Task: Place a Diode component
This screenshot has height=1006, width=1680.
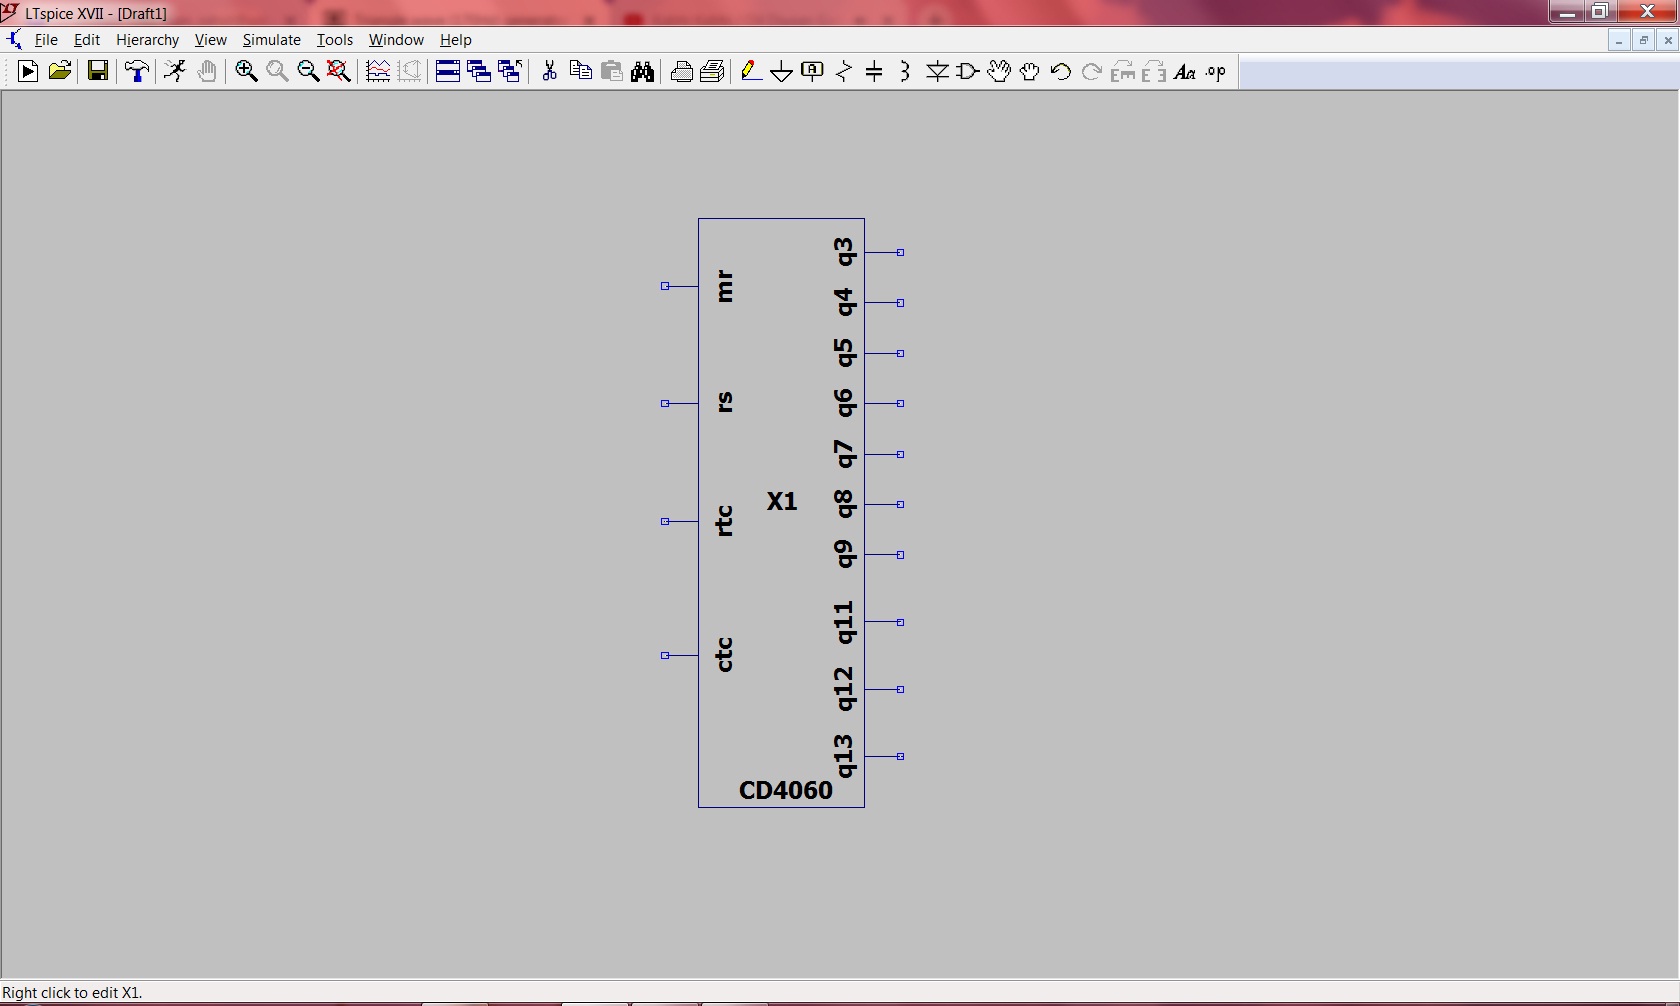Action: (x=937, y=71)
